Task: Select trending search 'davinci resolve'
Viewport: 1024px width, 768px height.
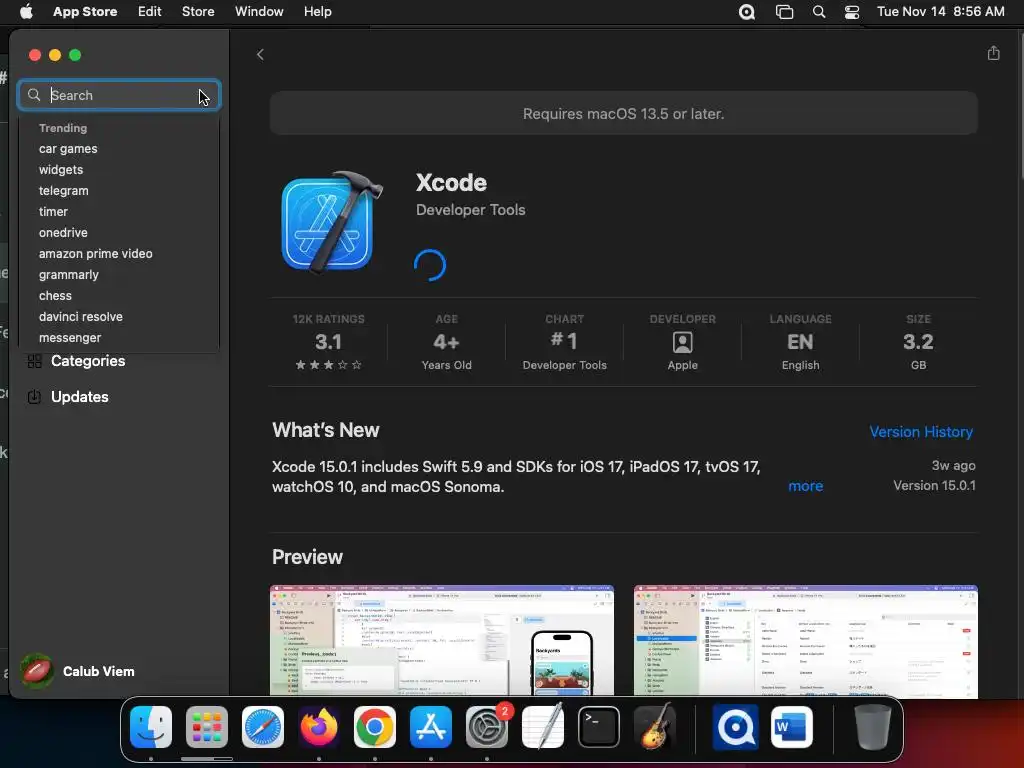Action: (x=80, y=317)
